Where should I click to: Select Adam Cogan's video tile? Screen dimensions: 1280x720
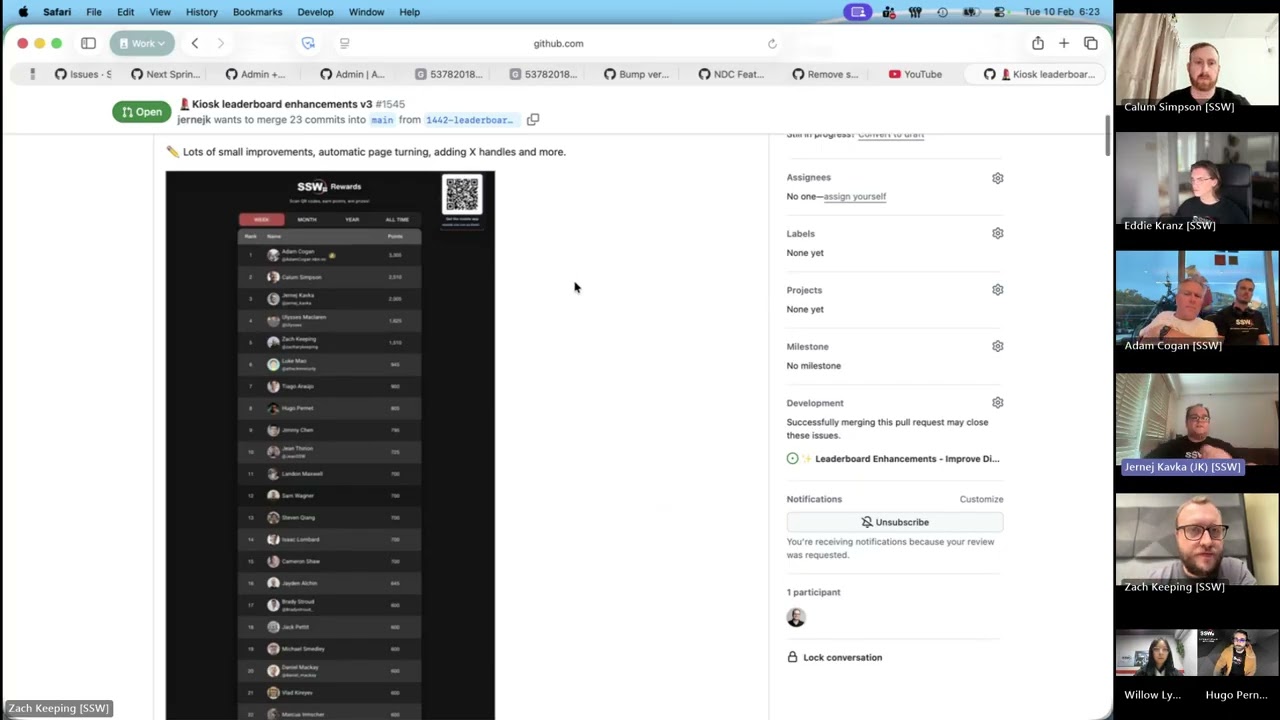pyautogui.click(x=1197, y=303)
